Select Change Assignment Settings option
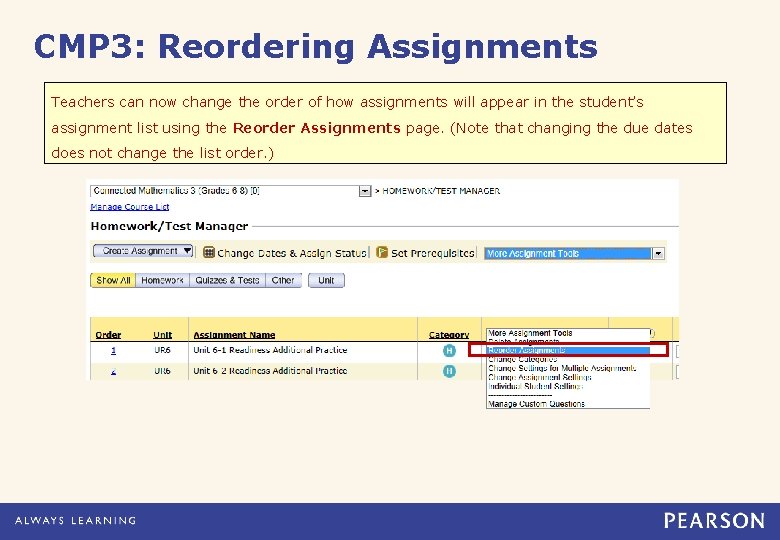The width and height of the screenshot is (780, 540). pos(540,377)
